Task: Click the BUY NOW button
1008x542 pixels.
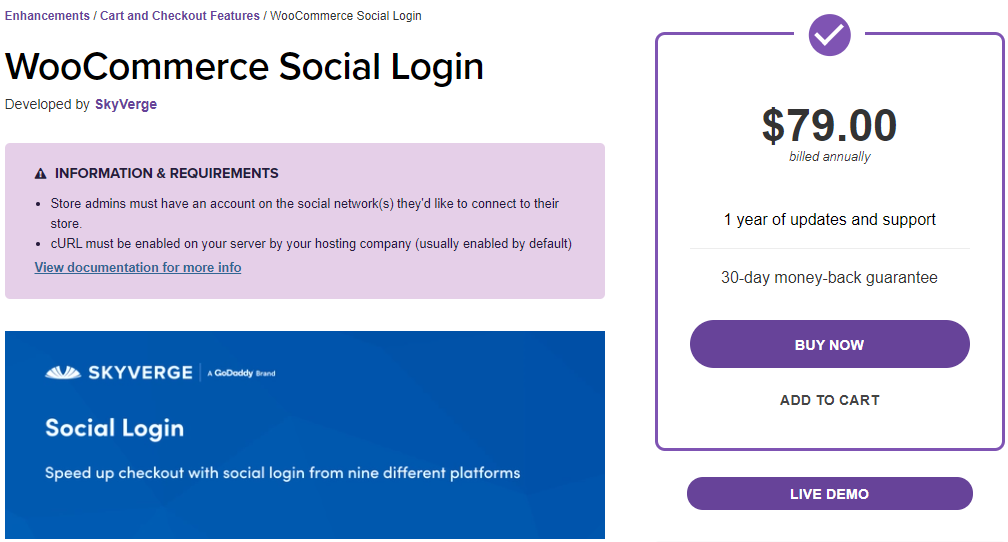Action: 829,344
